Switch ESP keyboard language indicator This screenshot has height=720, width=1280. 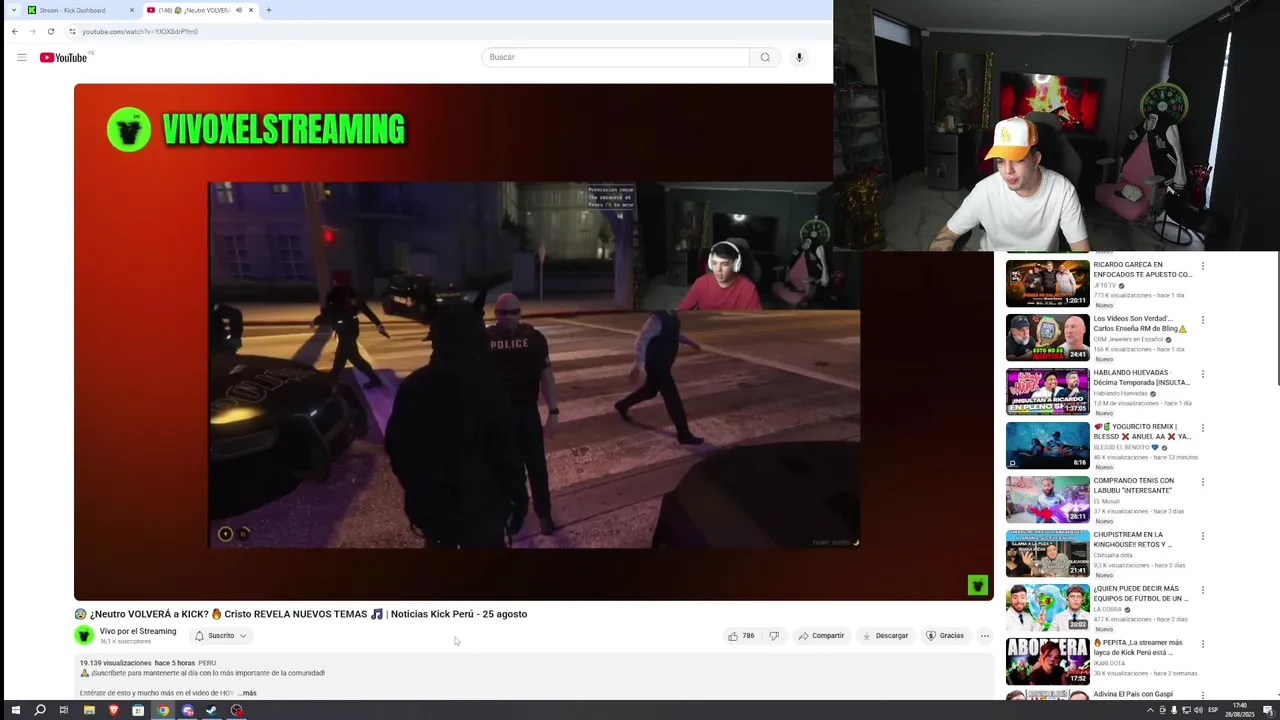pos(1213,710)
